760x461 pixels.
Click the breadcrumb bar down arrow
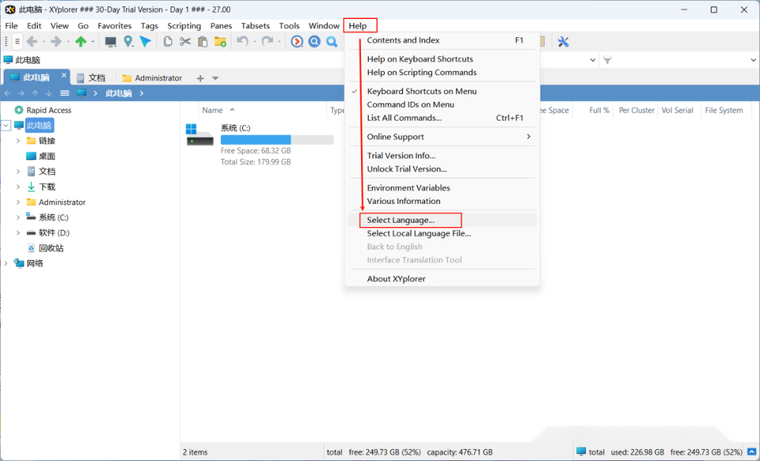(48, 93)
